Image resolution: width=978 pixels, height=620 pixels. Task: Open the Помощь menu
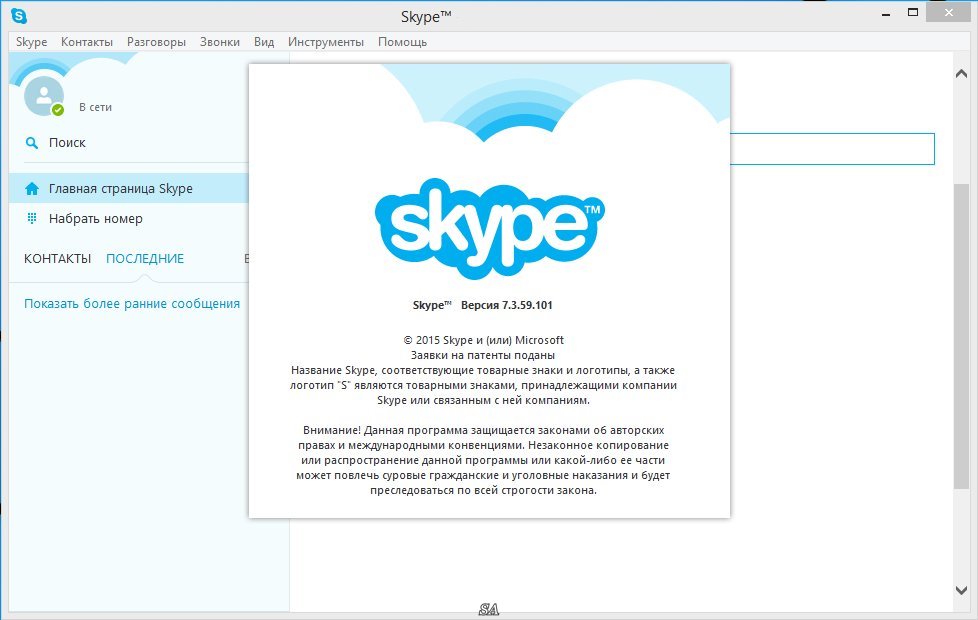[x=402, y=42]
